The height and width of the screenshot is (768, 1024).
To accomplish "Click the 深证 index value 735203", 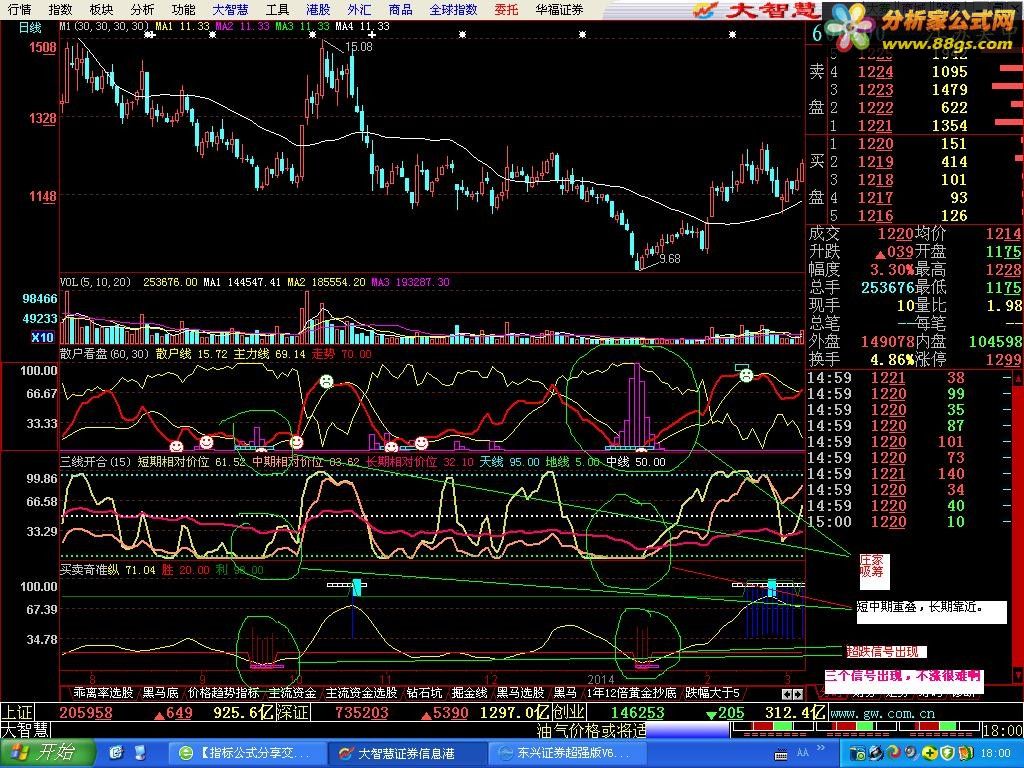I will 361,712.
